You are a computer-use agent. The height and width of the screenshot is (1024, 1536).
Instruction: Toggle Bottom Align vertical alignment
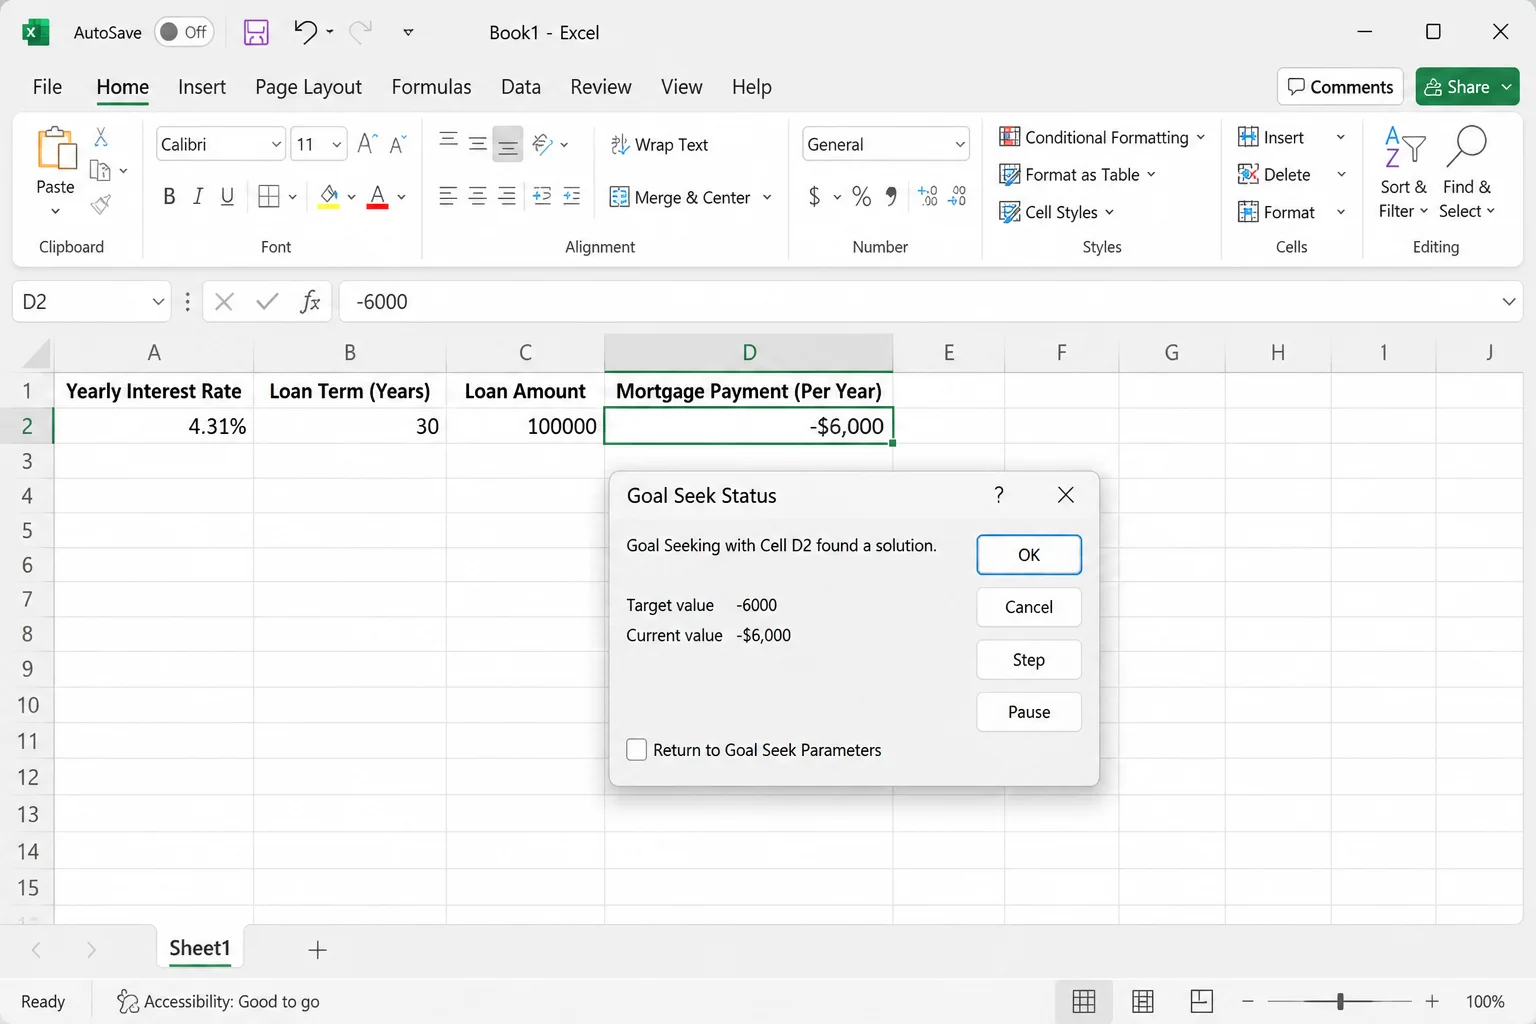point(508,144)
